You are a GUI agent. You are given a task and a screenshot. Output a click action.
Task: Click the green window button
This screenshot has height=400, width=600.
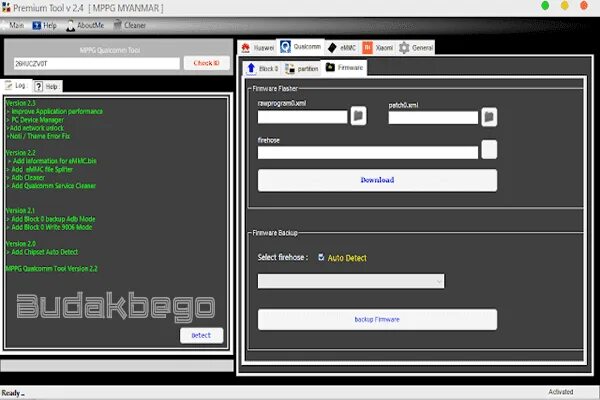point(545,6)
